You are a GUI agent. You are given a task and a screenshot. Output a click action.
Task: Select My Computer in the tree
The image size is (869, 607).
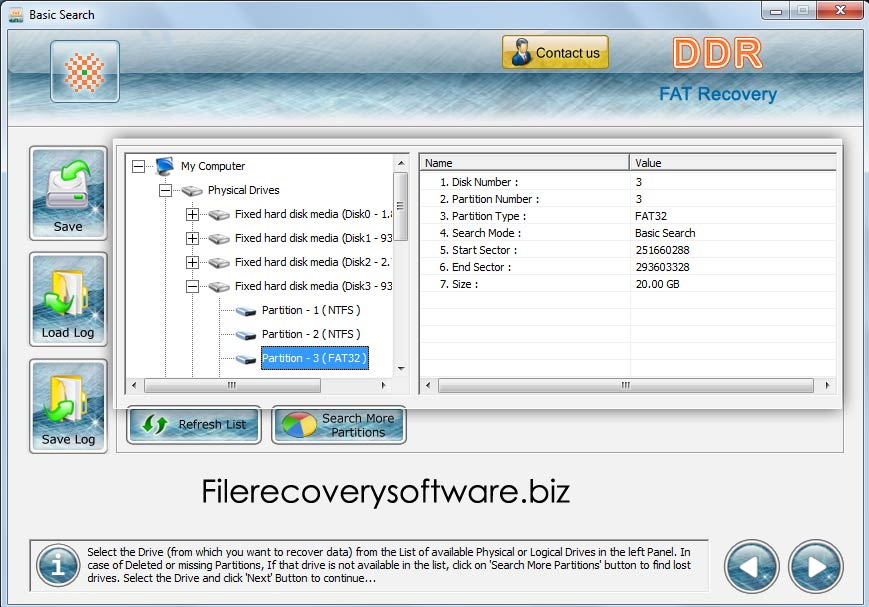point(213,166)
